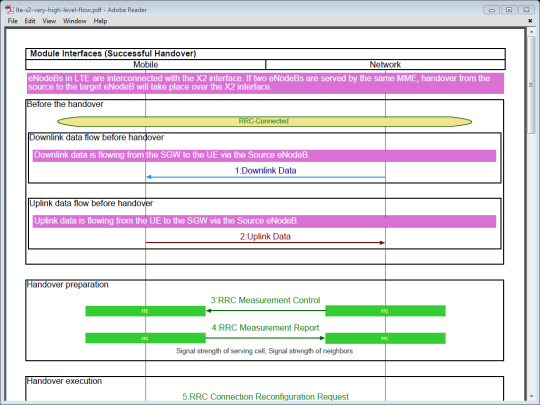Click the 'Handover preparation' heading

(68, 284)
